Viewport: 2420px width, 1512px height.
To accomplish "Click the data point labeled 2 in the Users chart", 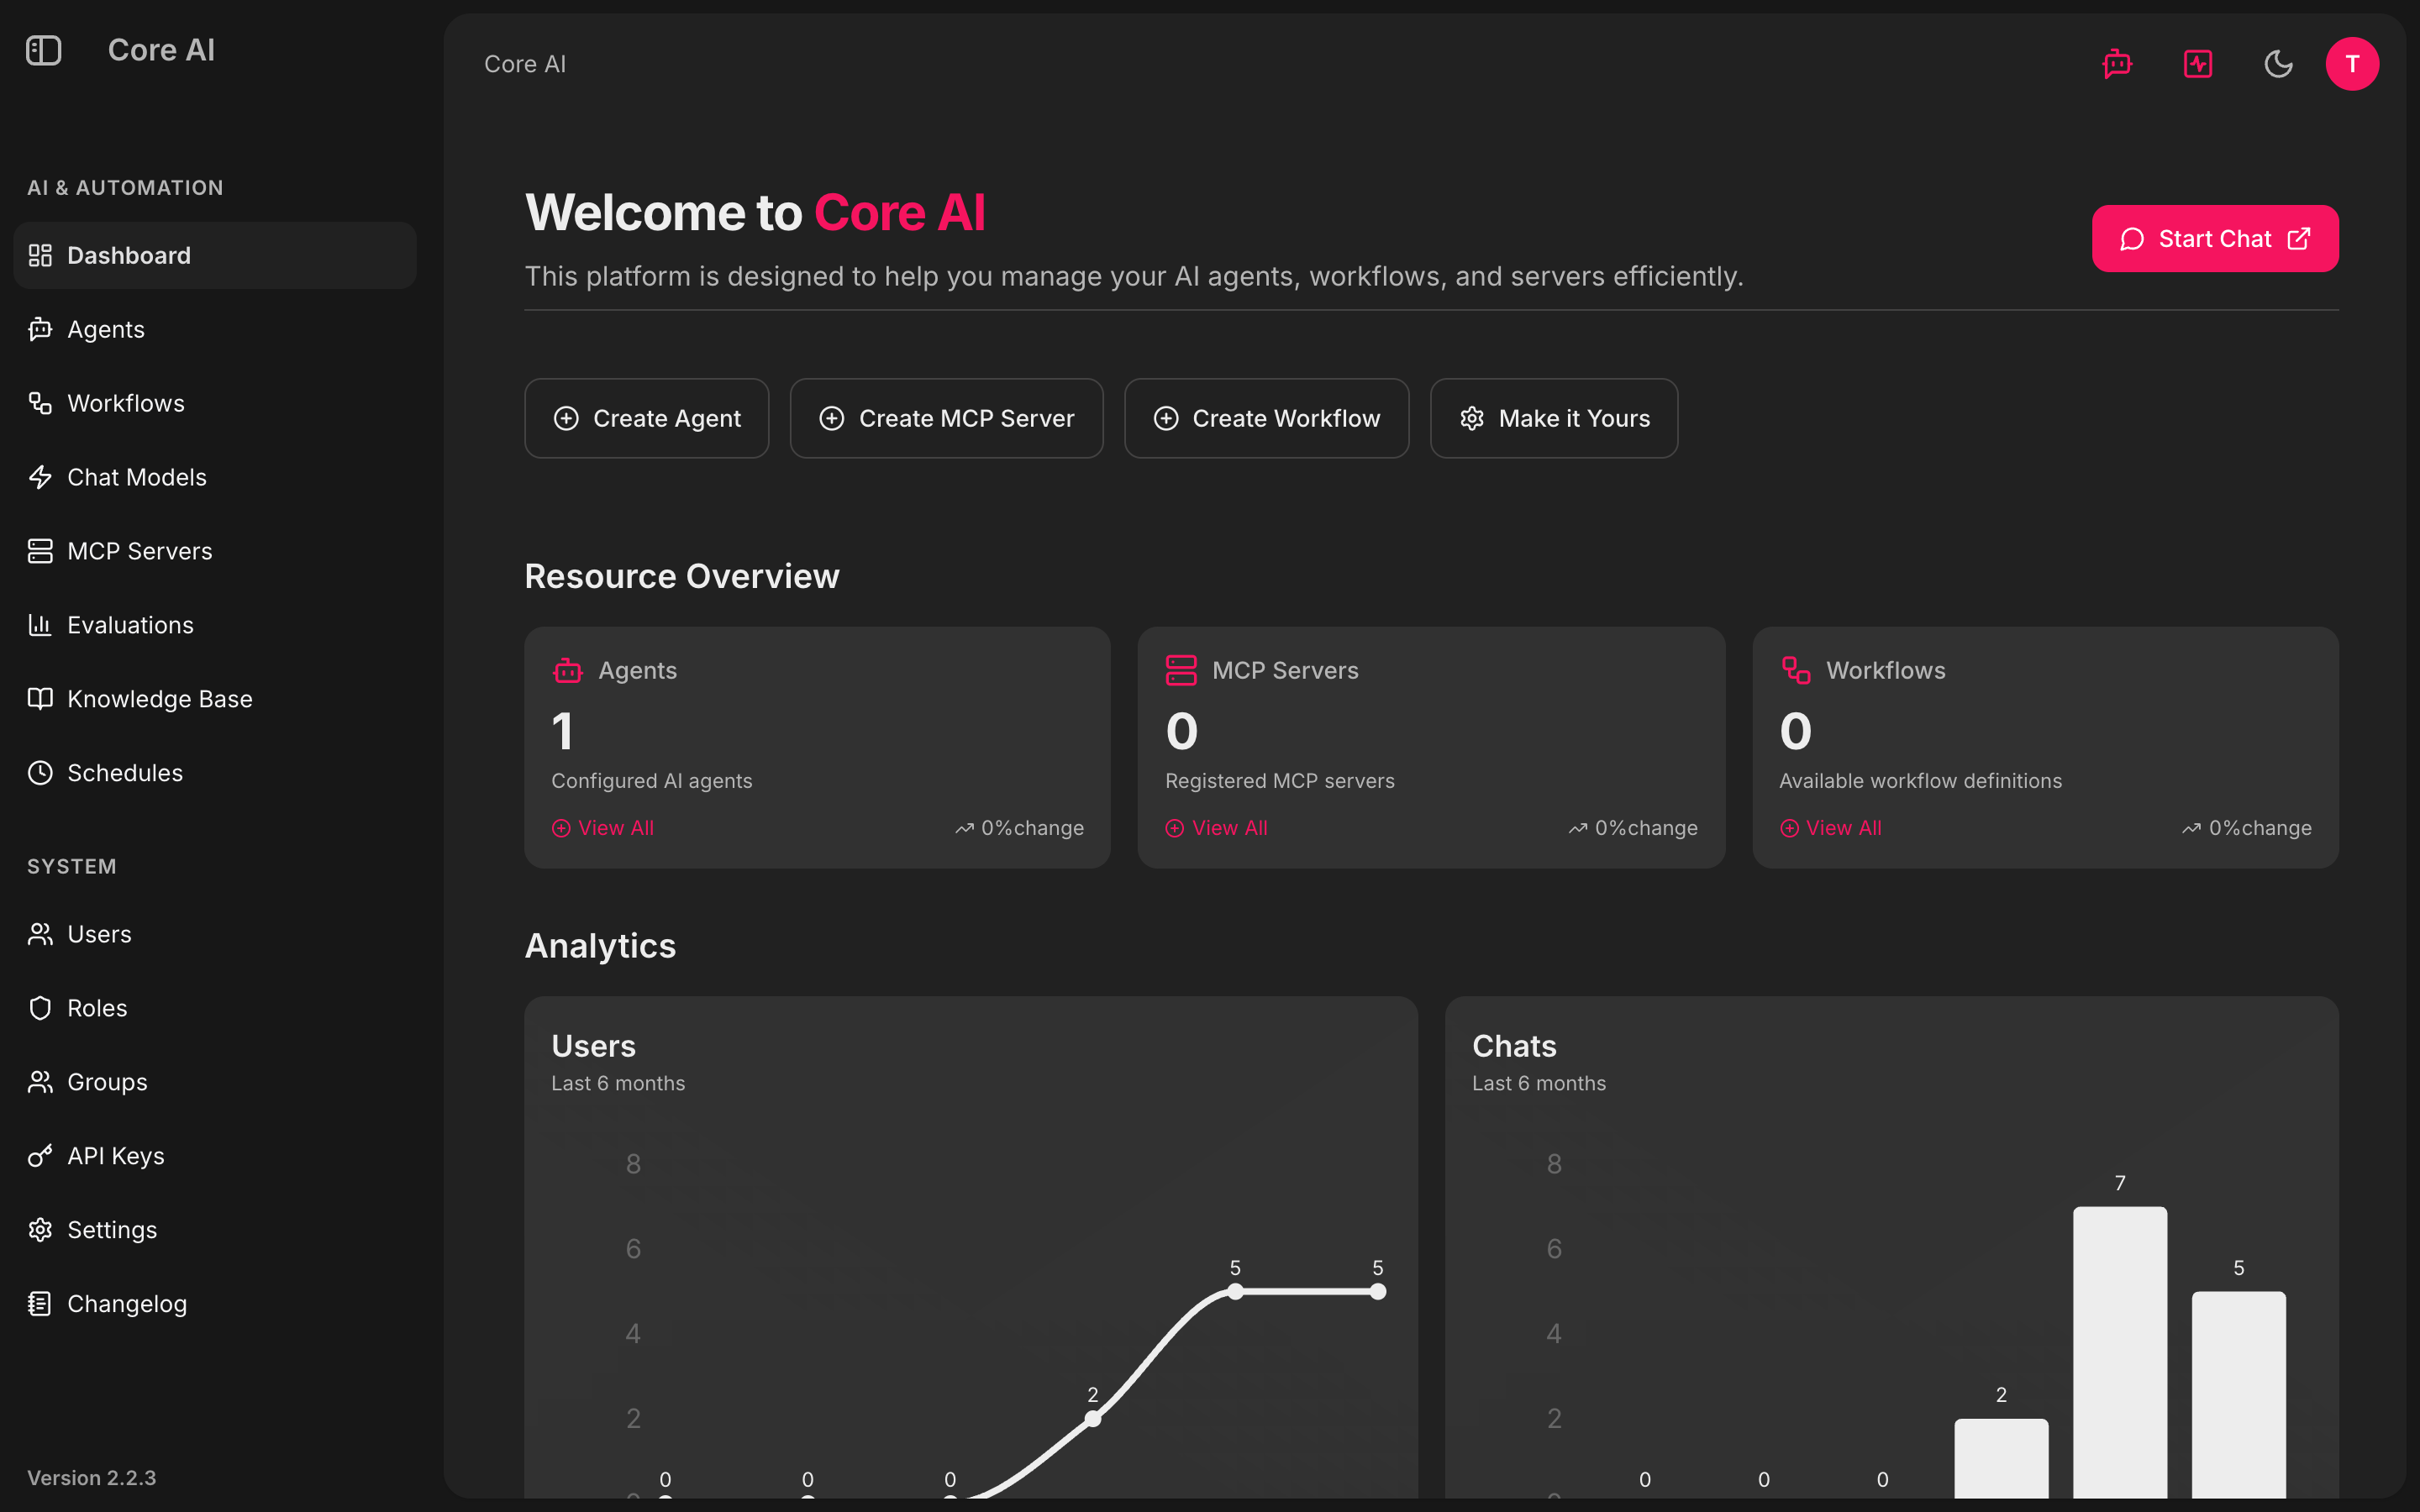I will pos(1093,1418).
